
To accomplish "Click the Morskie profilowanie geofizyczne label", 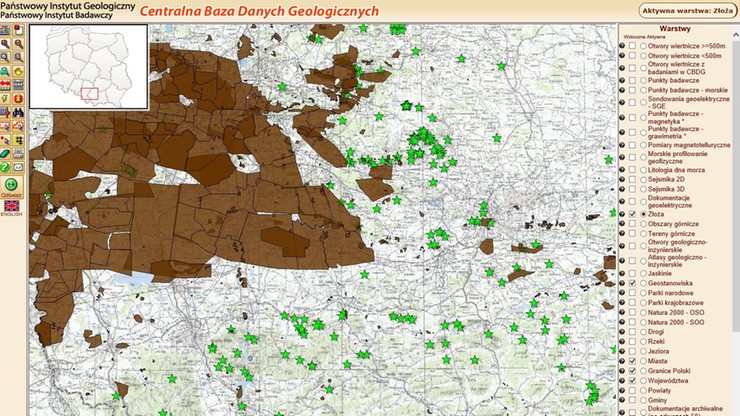I will [x=678, y=158].
